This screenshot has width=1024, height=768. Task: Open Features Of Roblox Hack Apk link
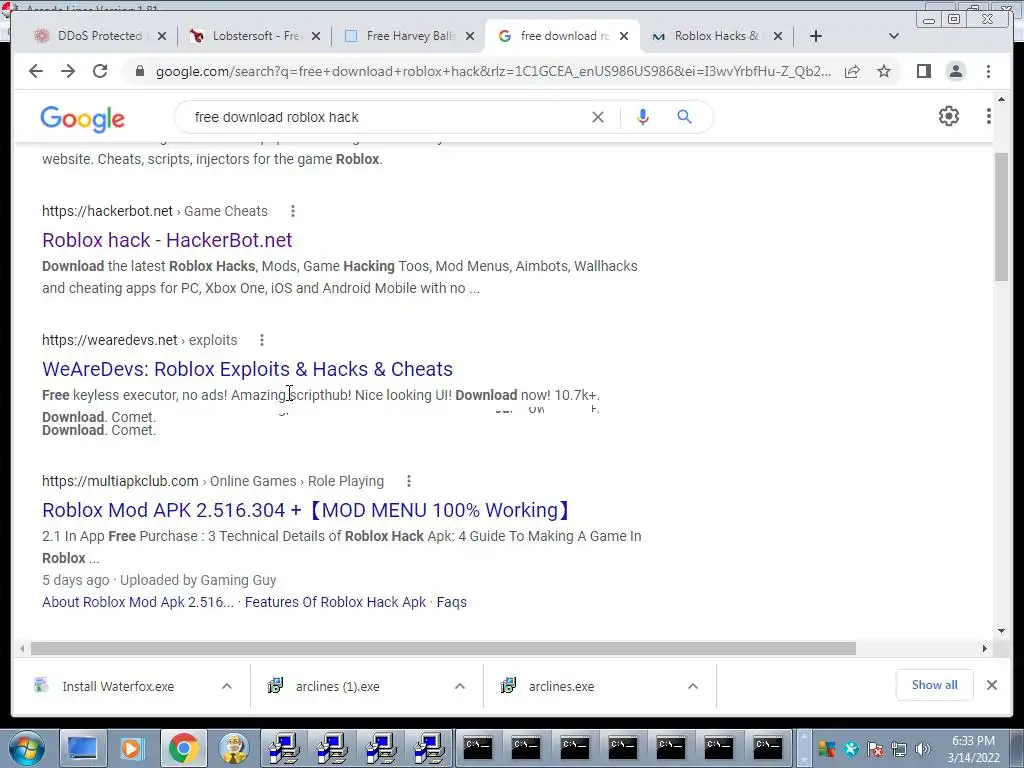(335, 602)
